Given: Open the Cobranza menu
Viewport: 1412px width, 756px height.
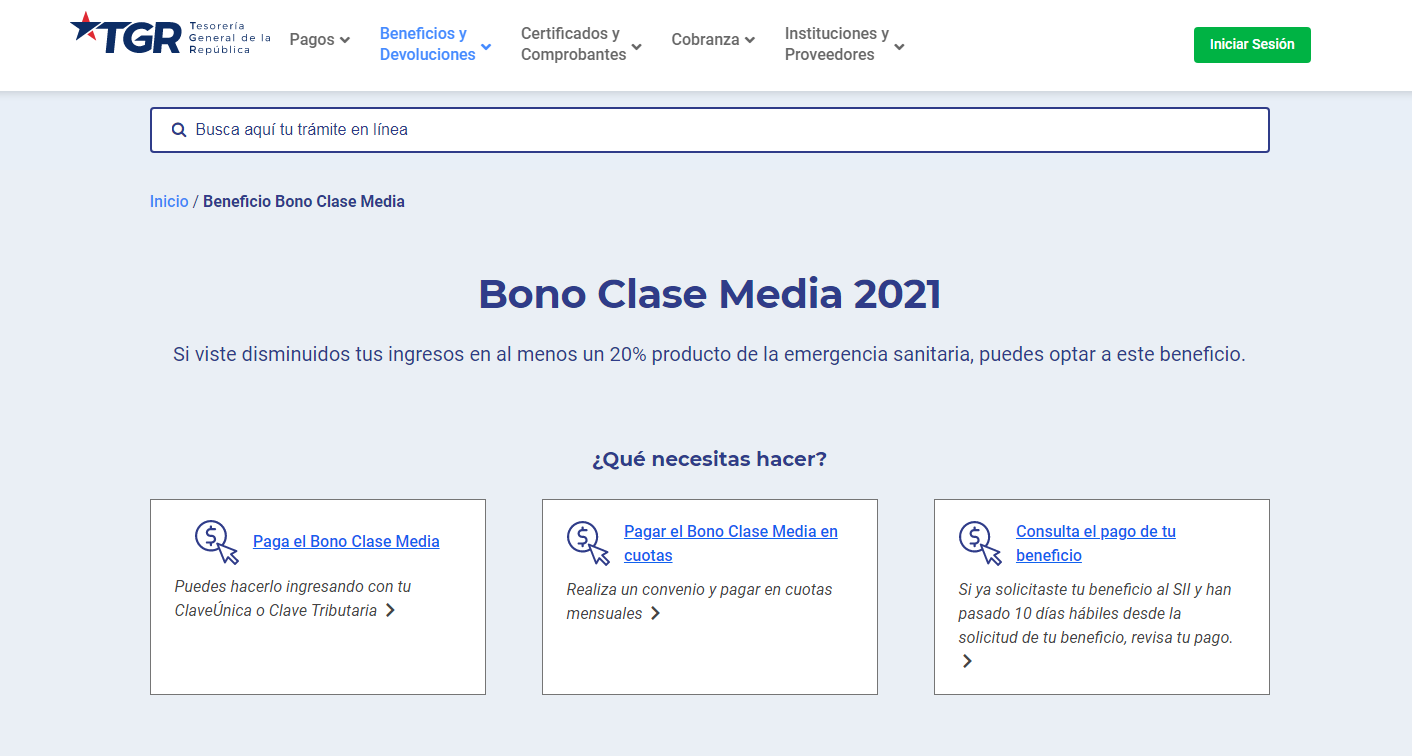Looking at the screenshot, I should point(712,40).
